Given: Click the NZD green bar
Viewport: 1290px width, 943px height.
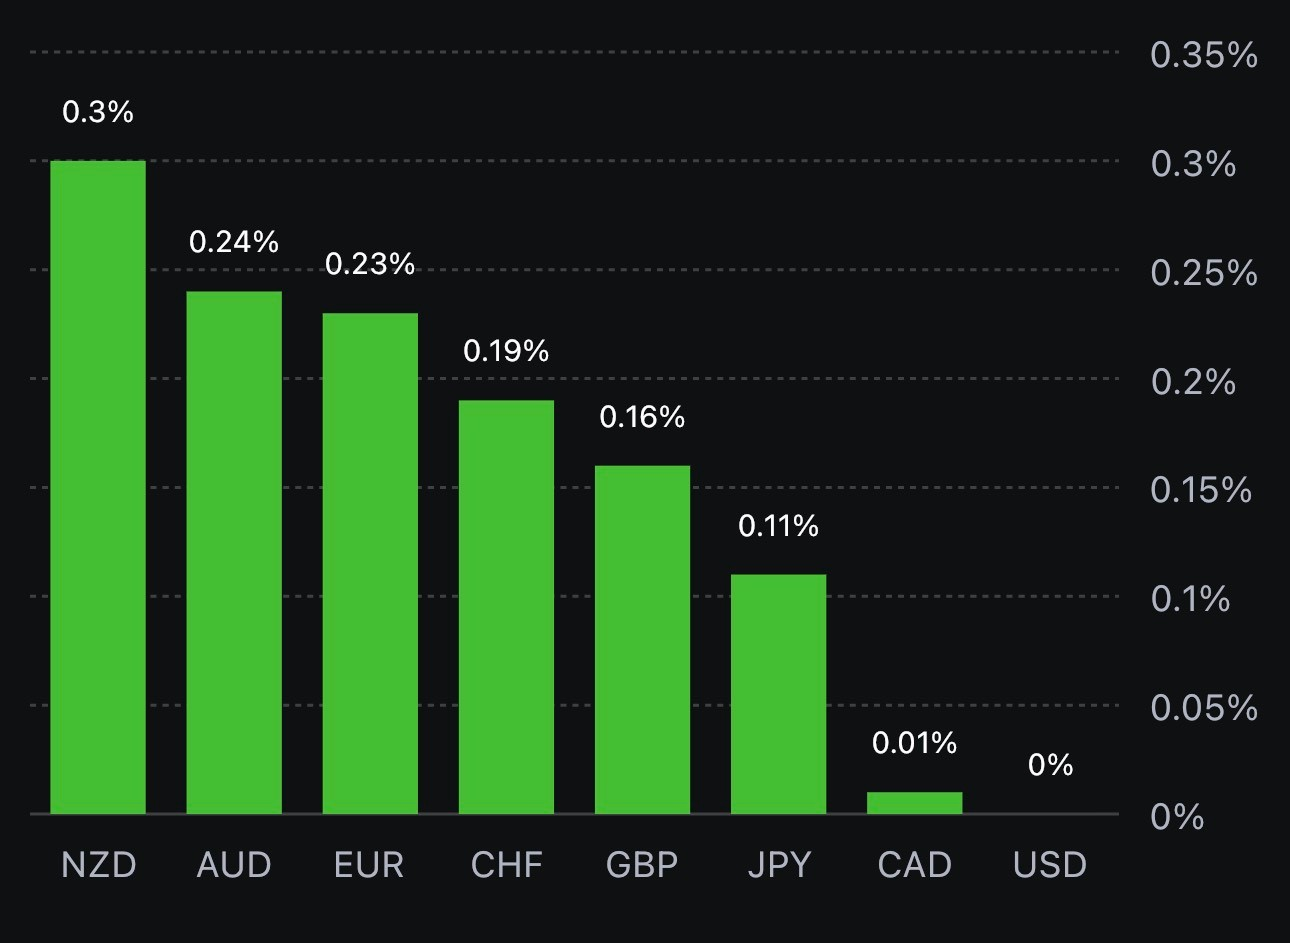Looking at the screenshot, I should (x=98, y=487).
